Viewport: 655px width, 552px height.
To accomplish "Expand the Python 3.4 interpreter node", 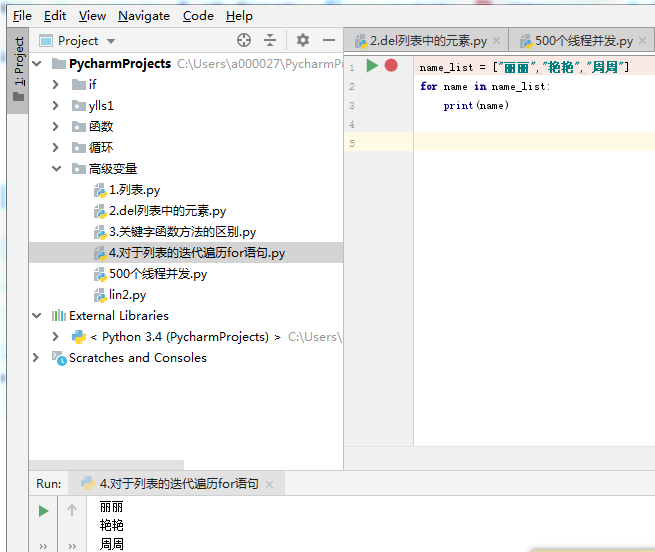I will [56, 336].
